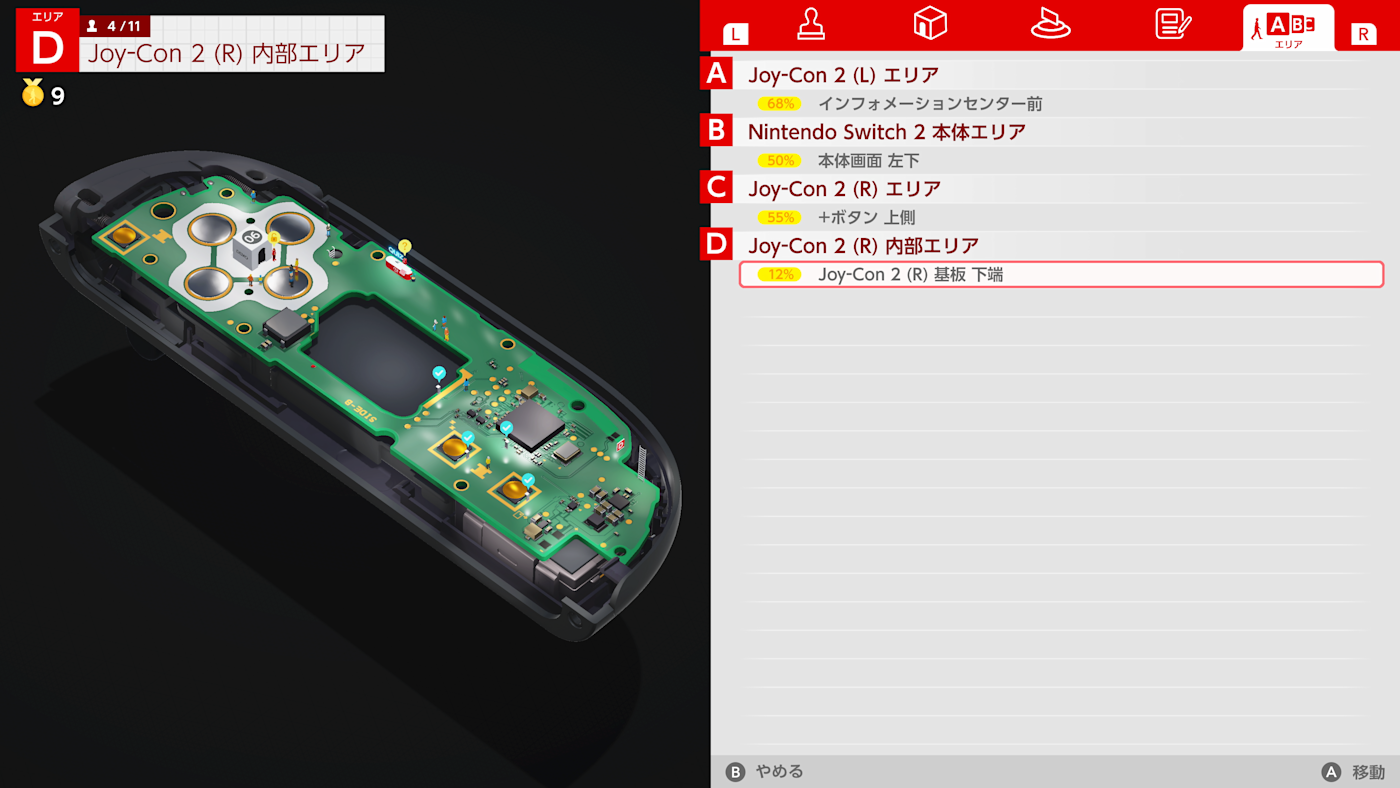Screen dimensions: 1400x788
Task: Select Joy-Con 2 (R) 内部エリア heading in list
Action: 863,246
